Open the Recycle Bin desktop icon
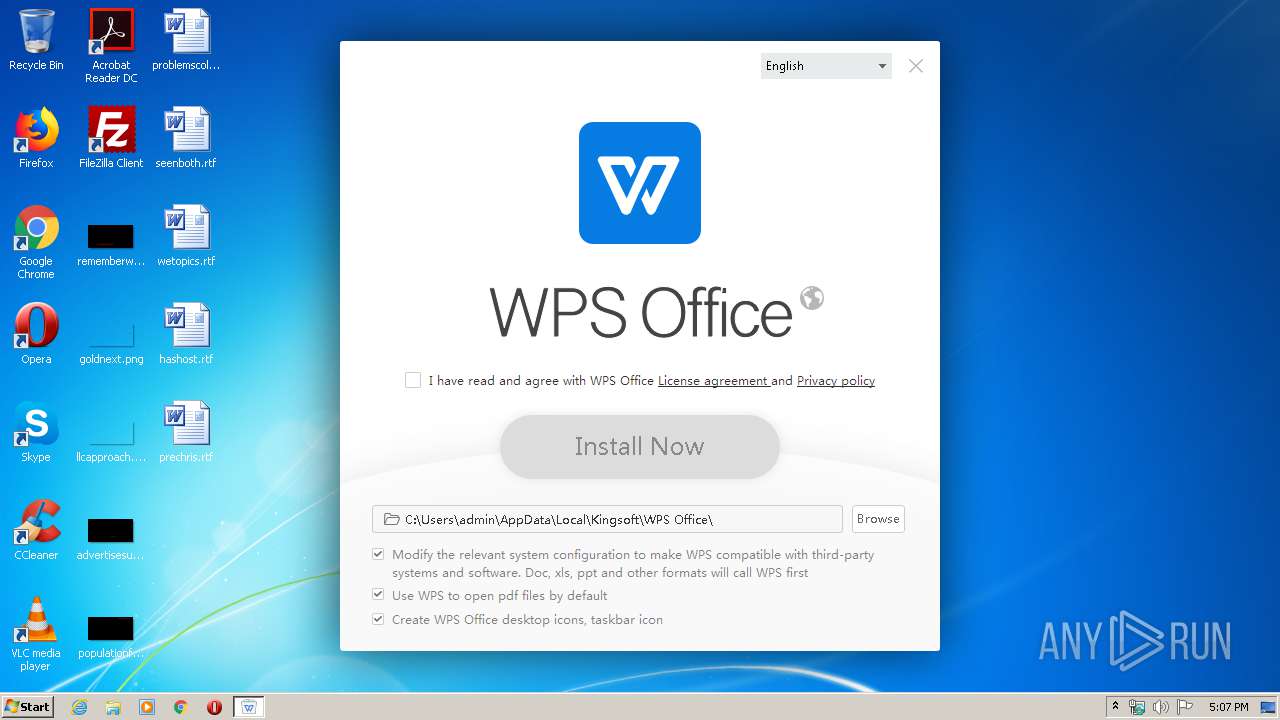Screen dimensions: 1280x720 pos(36,41)
